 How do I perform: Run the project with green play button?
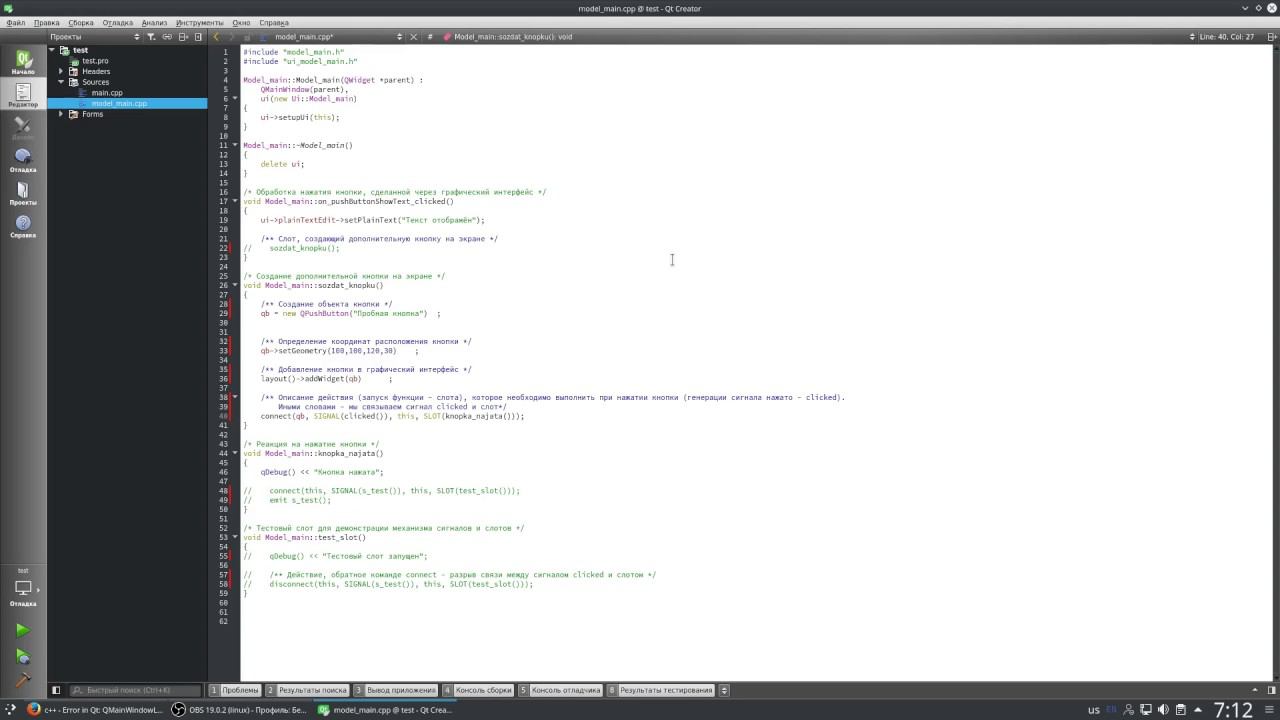pos(23,630)
